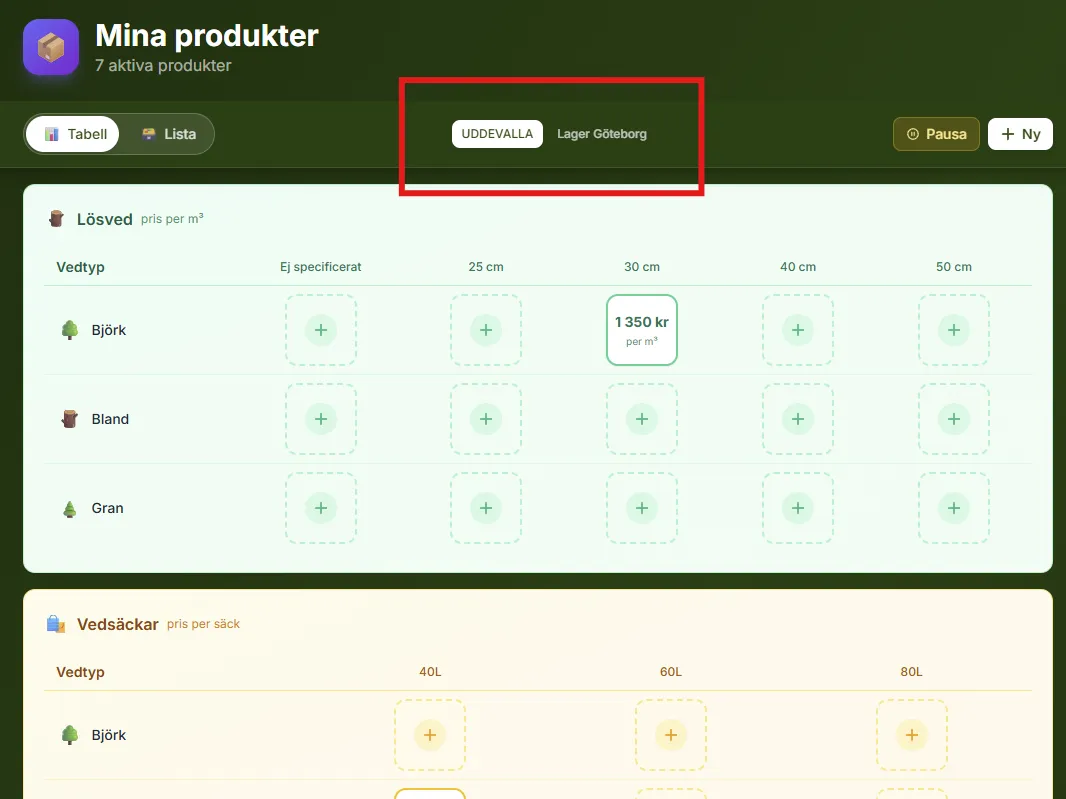
Task: Click the Mina produkter page title
Action: 207,35
